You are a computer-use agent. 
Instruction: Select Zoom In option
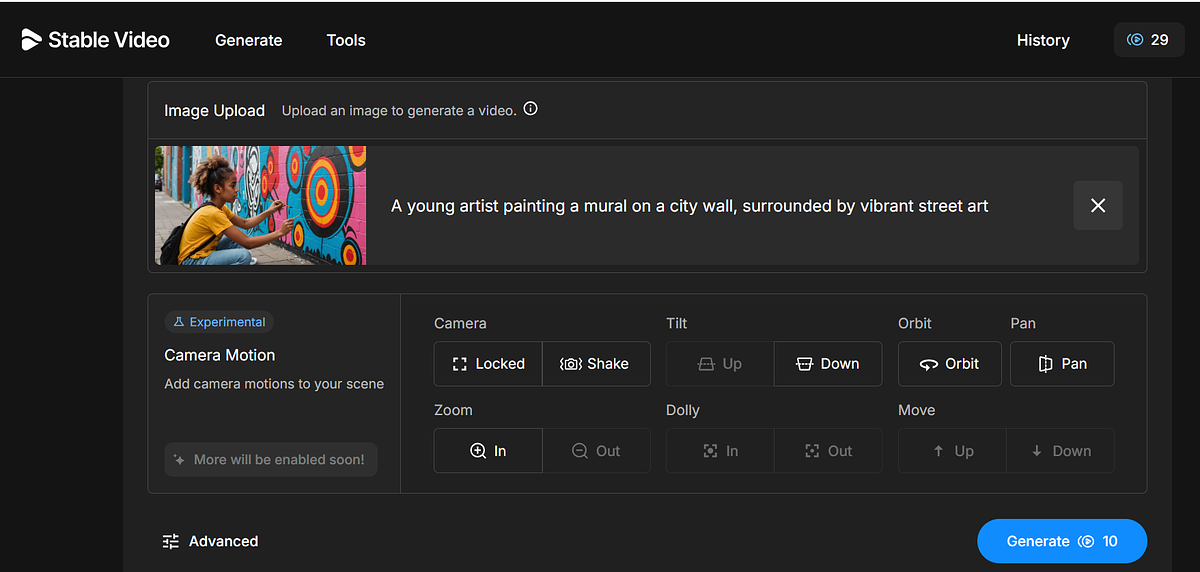point(488,451)
